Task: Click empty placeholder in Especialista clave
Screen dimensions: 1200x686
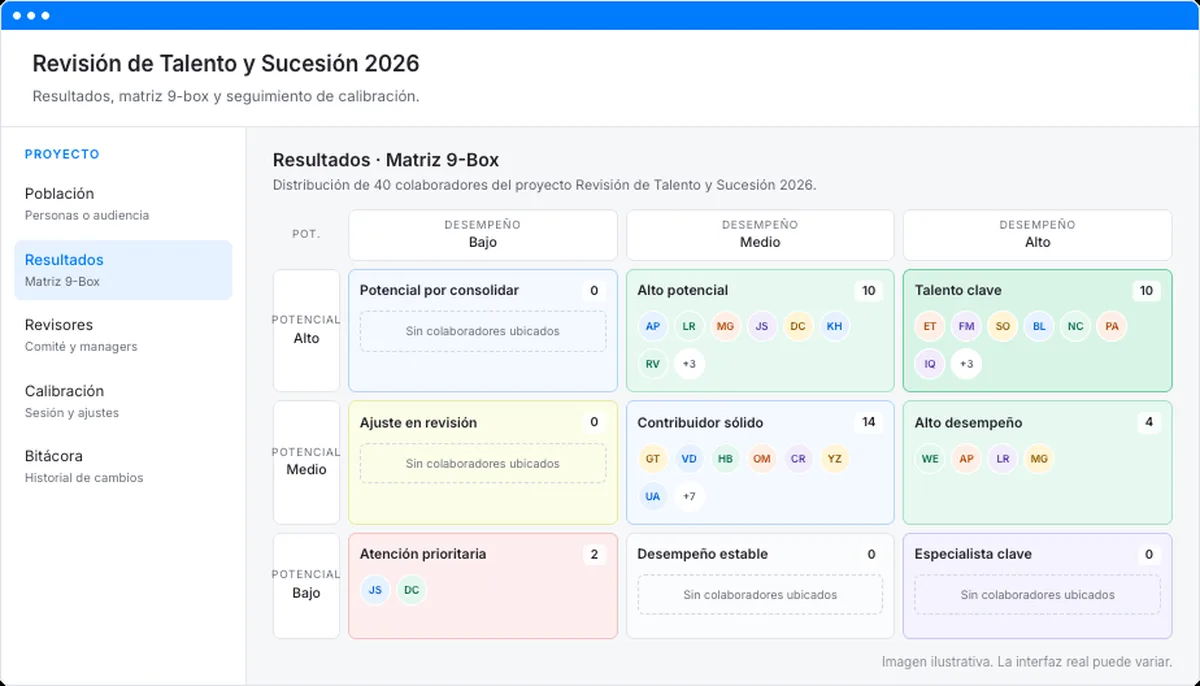Action: point(1038,594)
